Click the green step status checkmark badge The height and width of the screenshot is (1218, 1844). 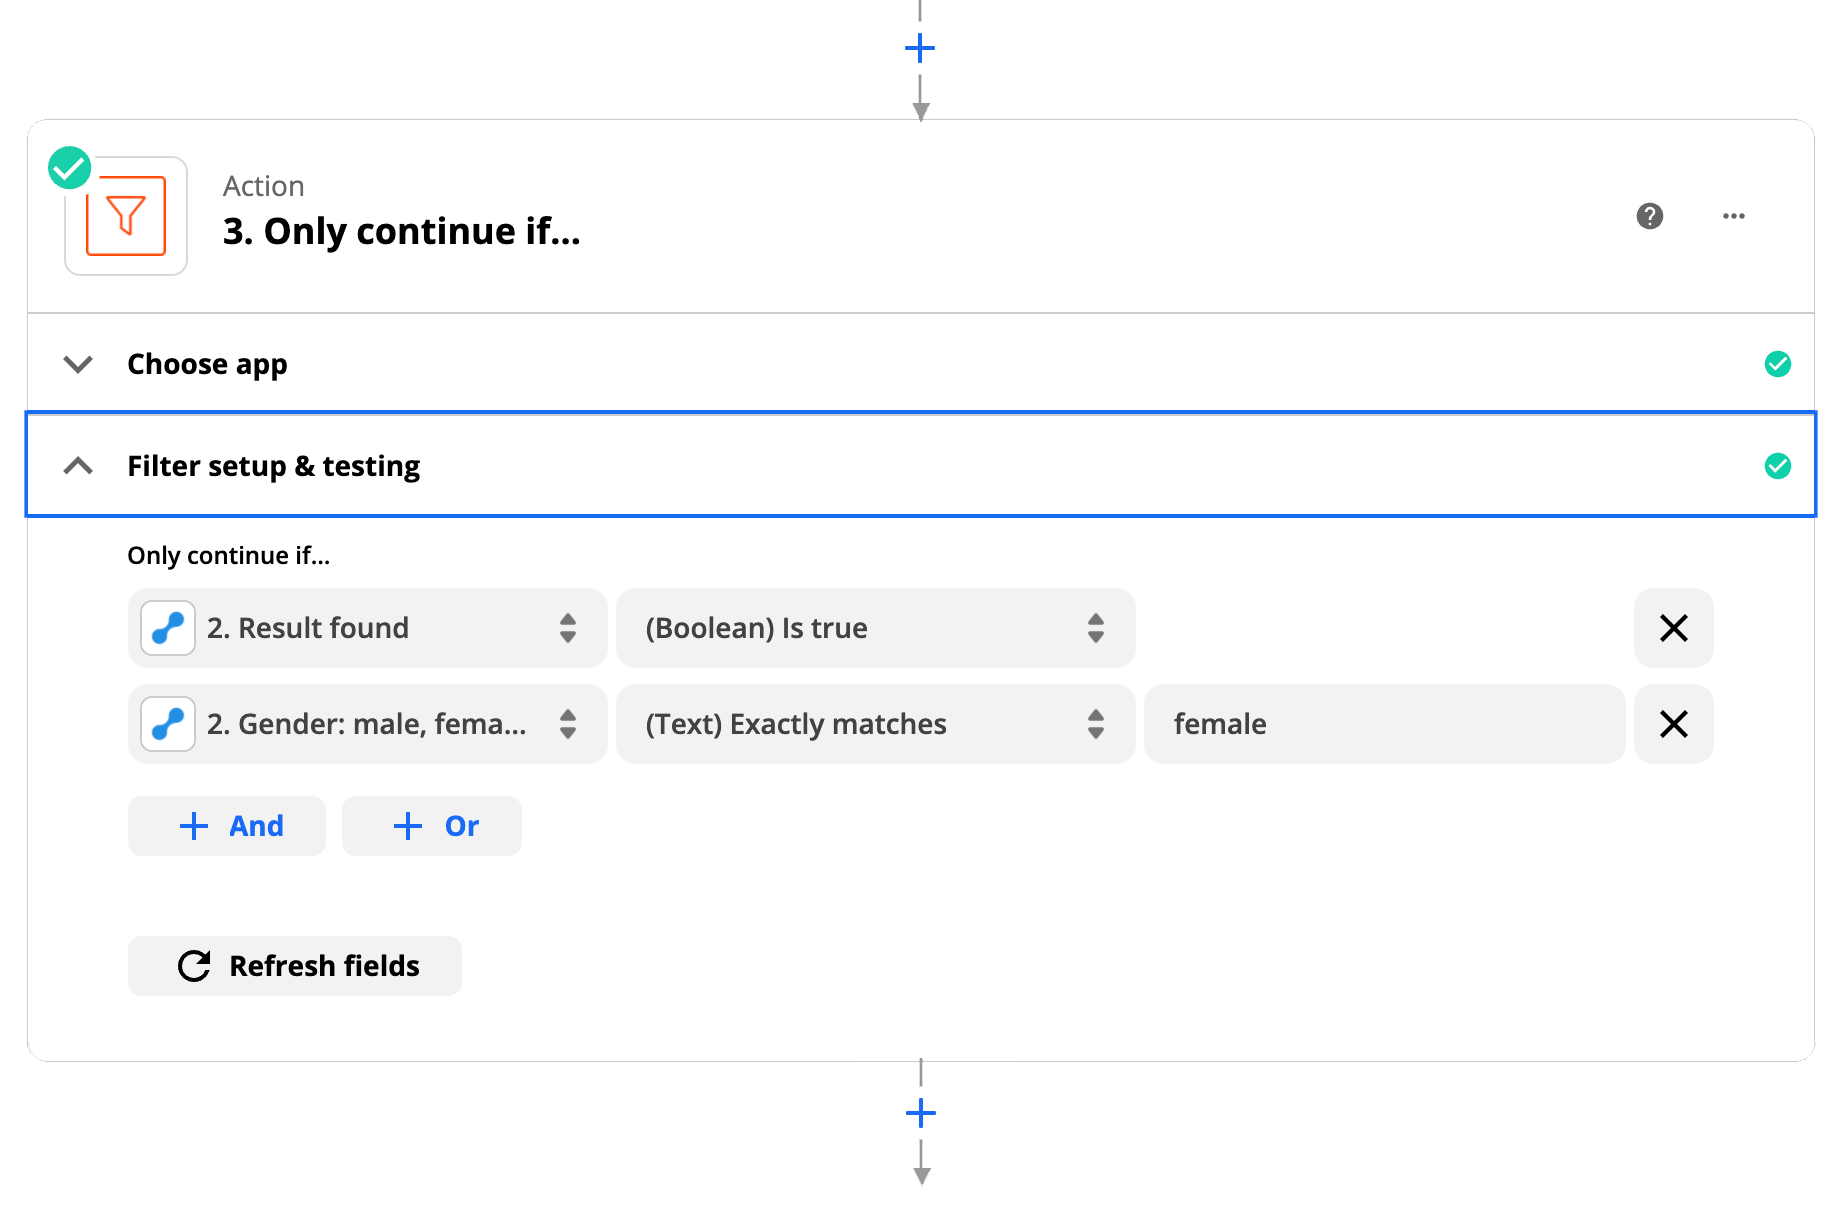70,168
